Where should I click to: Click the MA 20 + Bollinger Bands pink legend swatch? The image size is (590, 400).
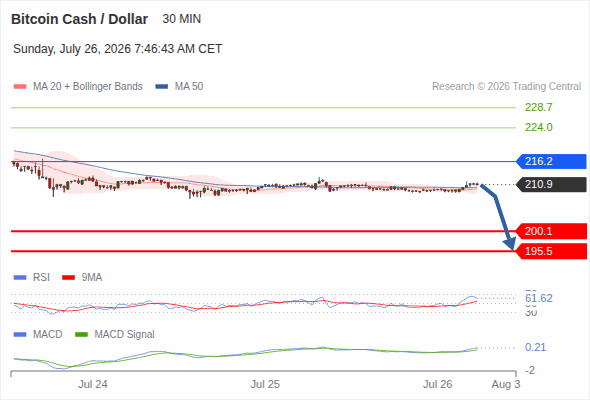pos(20,87)
